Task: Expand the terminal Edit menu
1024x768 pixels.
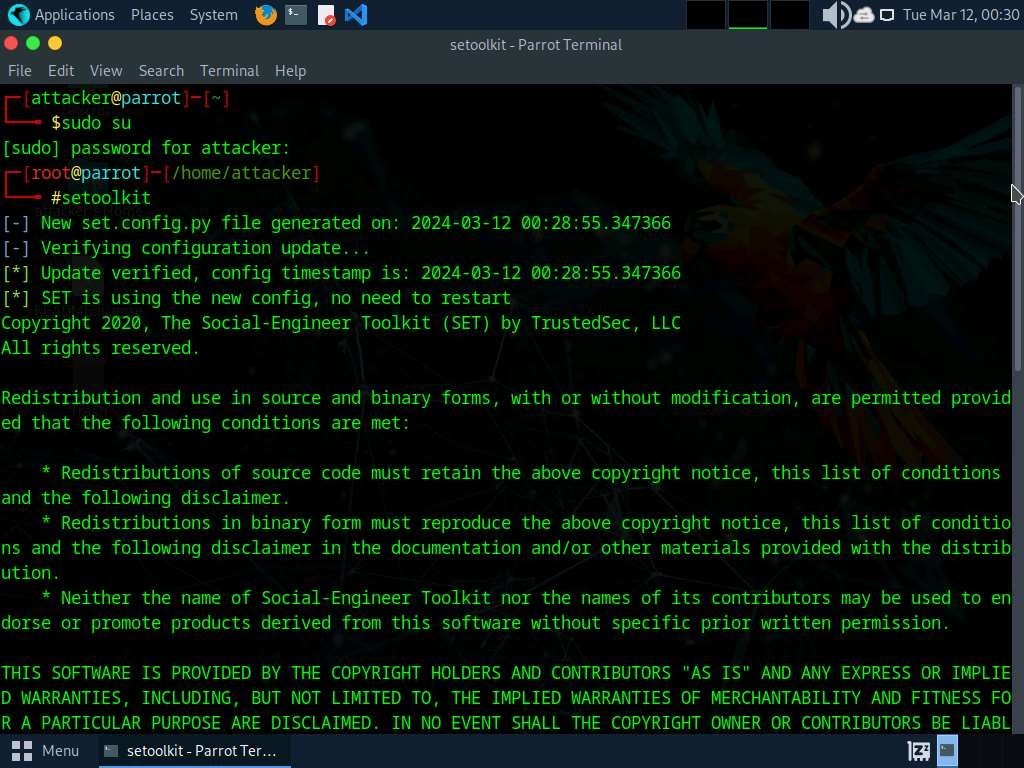Action: tap(61, 71)
